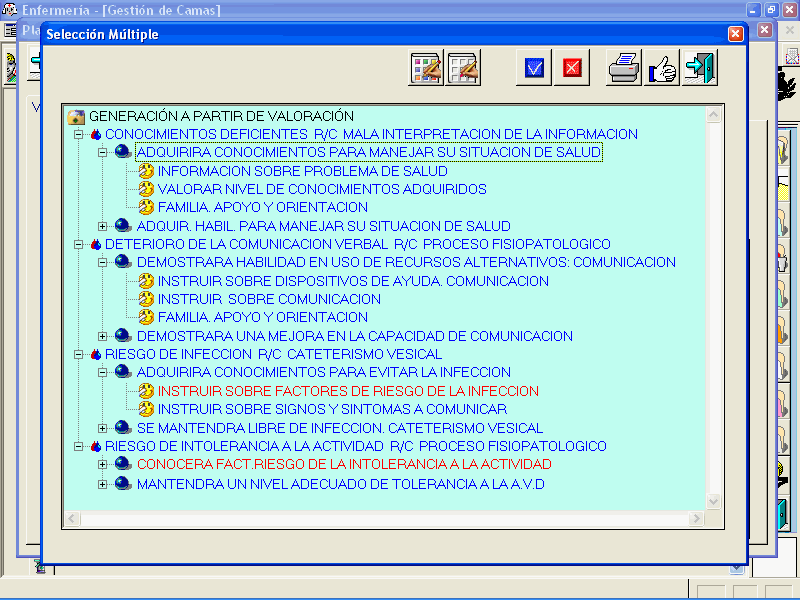Click the root icon beside GENERACIÓN A PARTIR DE VALORACIÓN
Image resolution: width=800 pixels, height=600 pixels.
76,116
